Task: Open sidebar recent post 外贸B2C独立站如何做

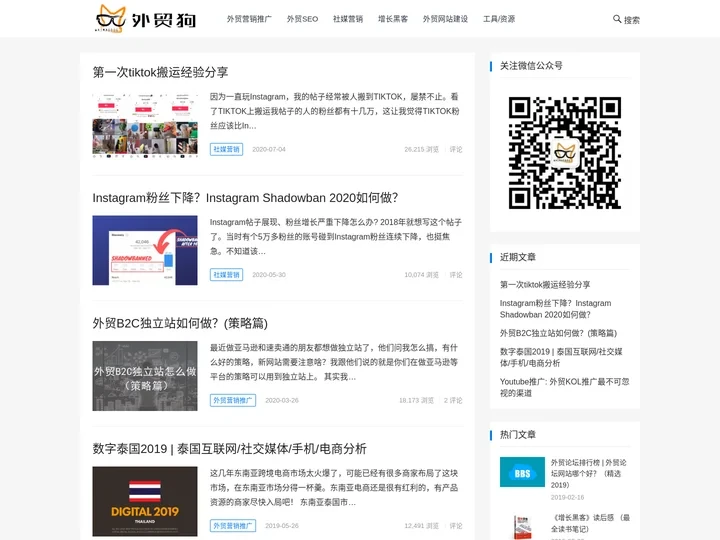Action: tap(558, 333)
